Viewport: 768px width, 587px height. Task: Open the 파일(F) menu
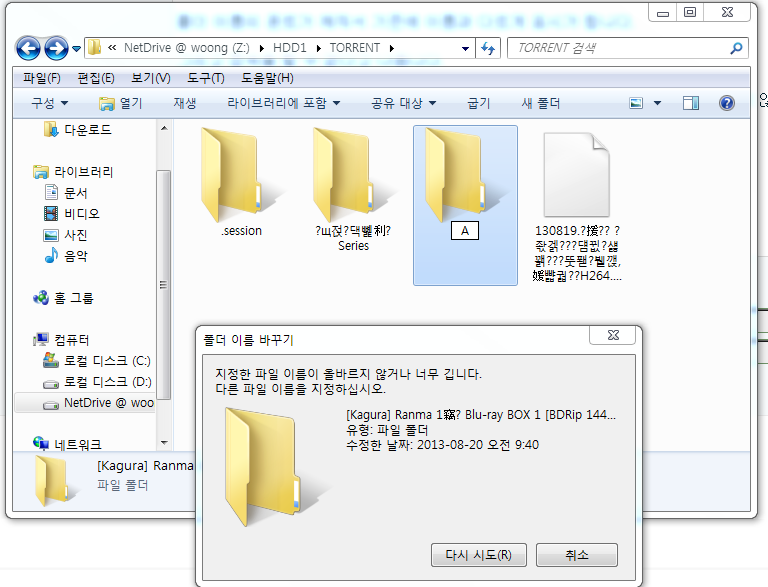[42, 78]
